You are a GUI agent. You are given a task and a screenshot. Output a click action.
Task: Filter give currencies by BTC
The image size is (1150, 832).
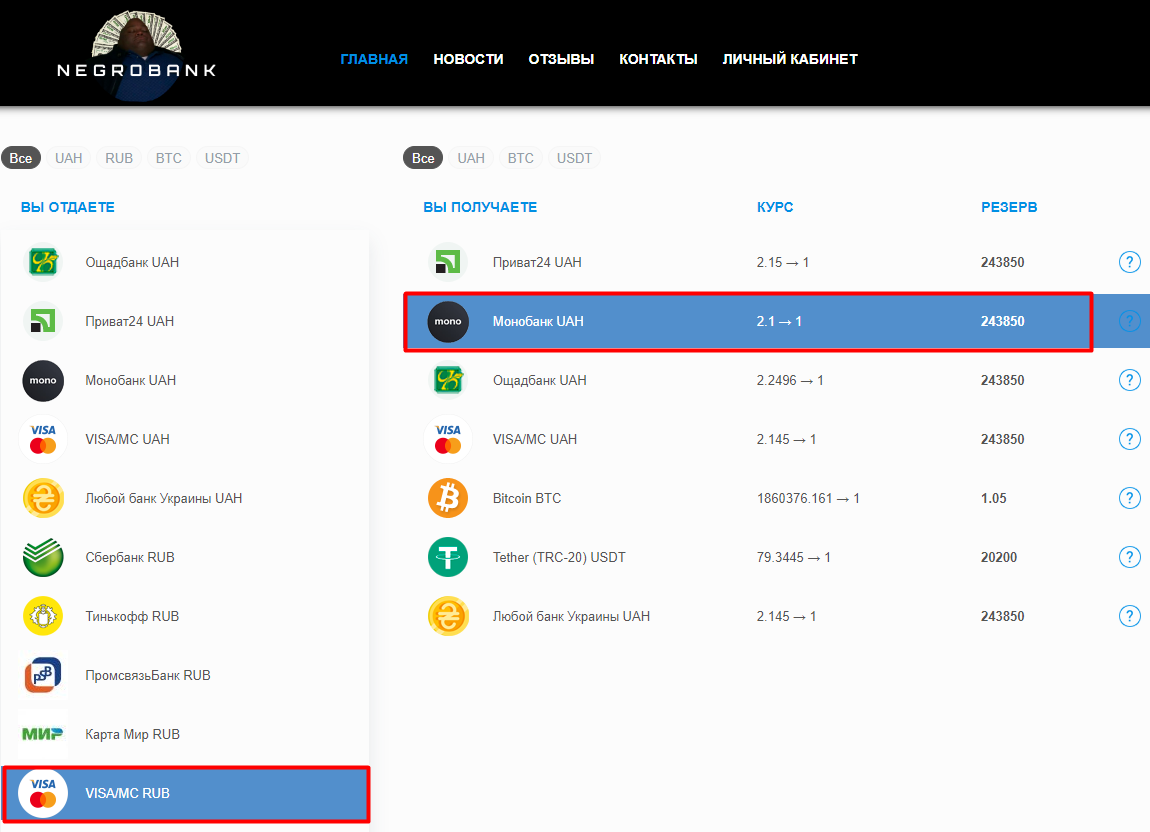tap(169, 158)
